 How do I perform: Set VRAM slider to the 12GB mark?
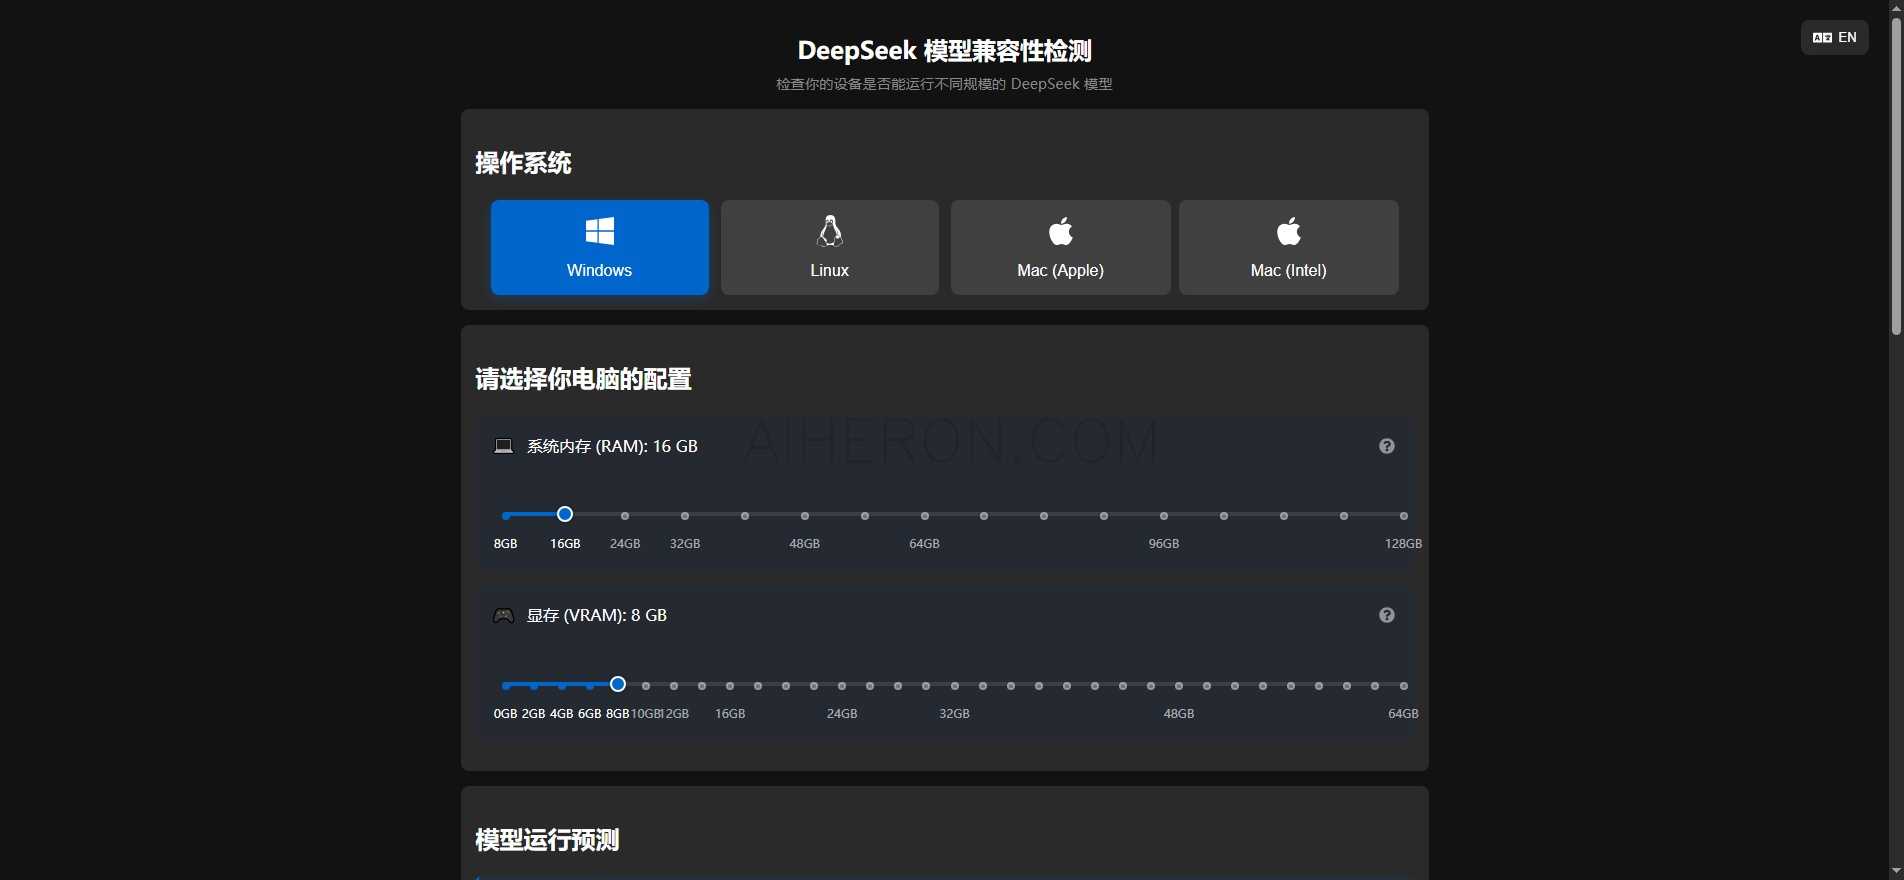click(674, 686)
